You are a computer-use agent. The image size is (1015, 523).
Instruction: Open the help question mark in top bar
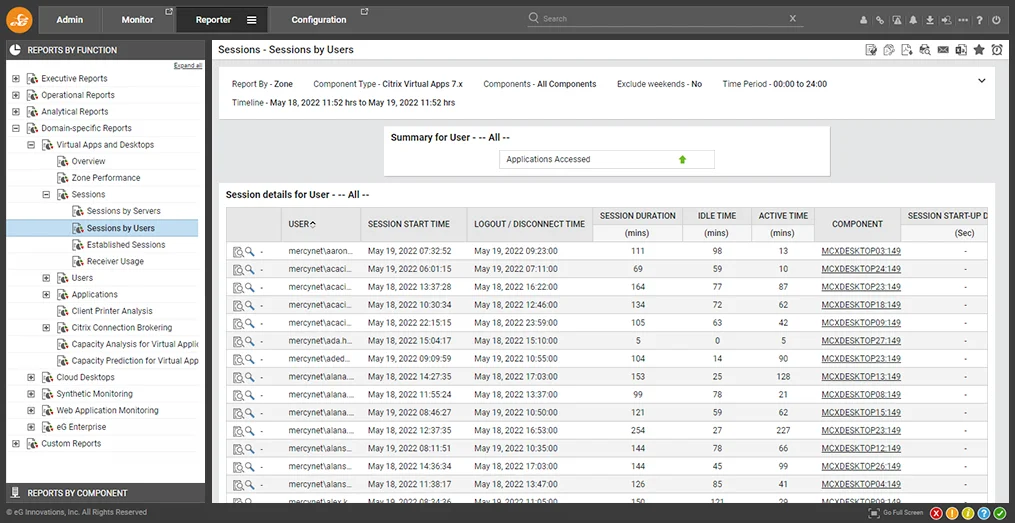pyautogui.click(x=980, y=20)
